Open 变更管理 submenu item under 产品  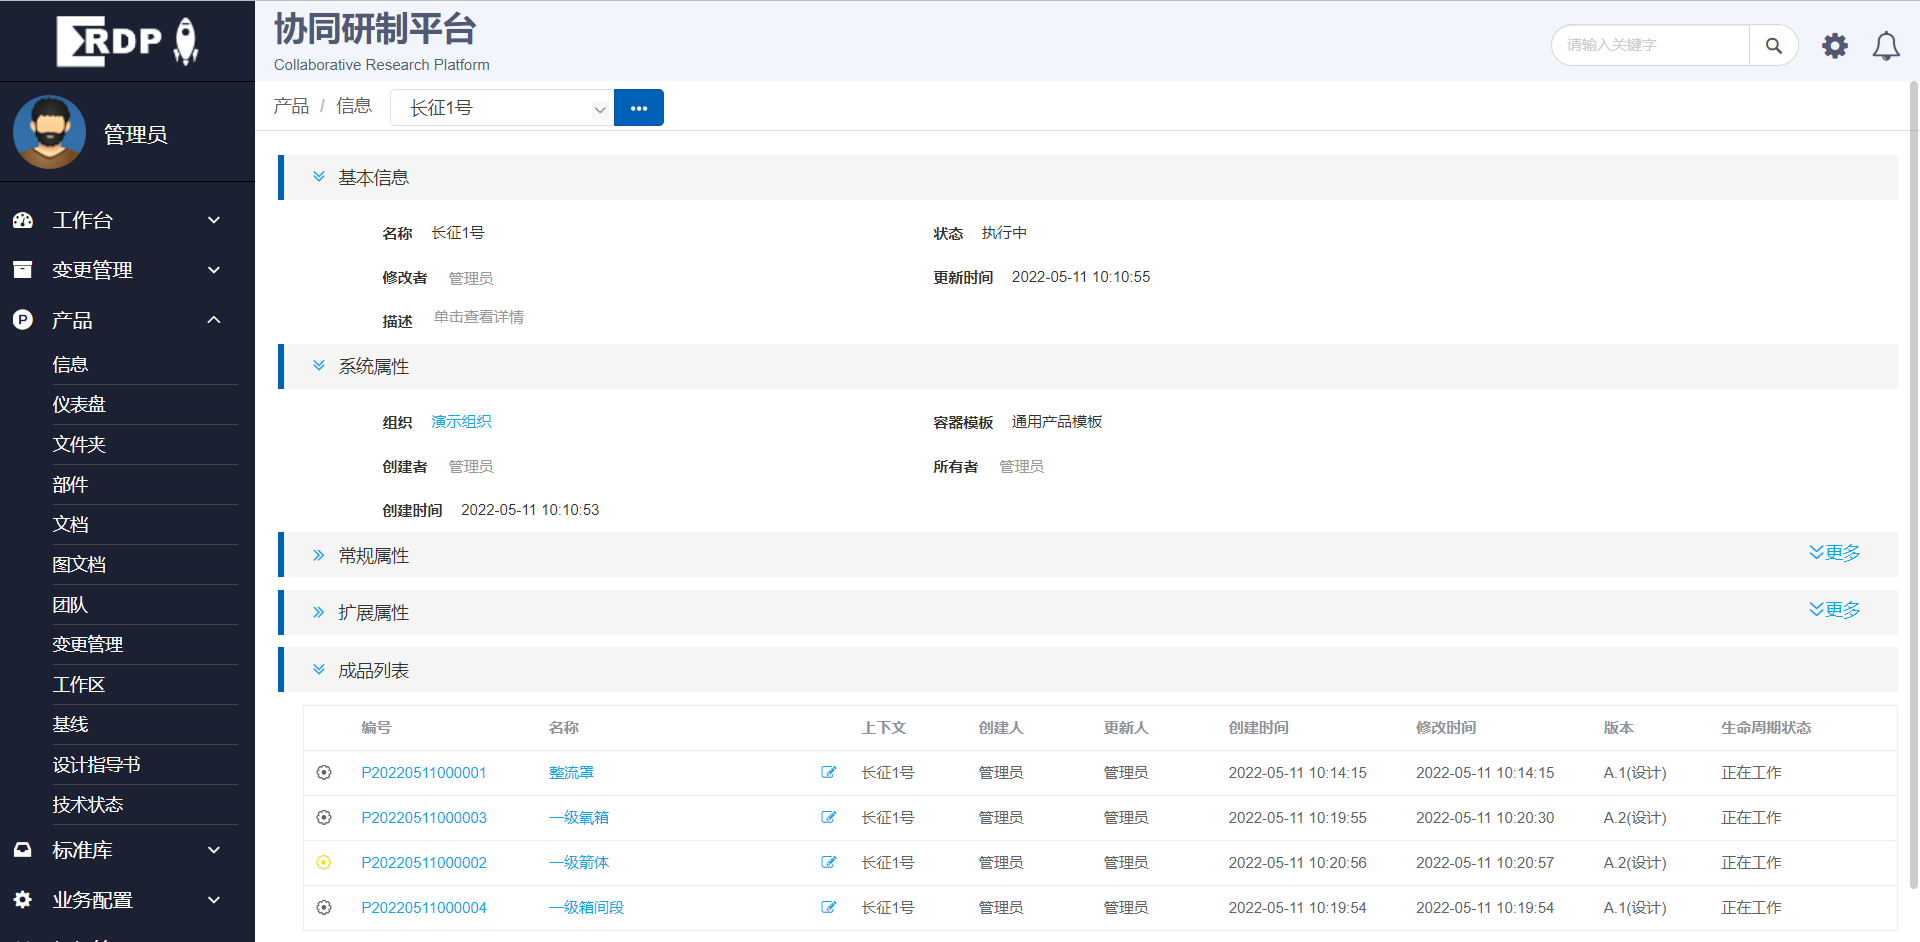pos(88,645)
